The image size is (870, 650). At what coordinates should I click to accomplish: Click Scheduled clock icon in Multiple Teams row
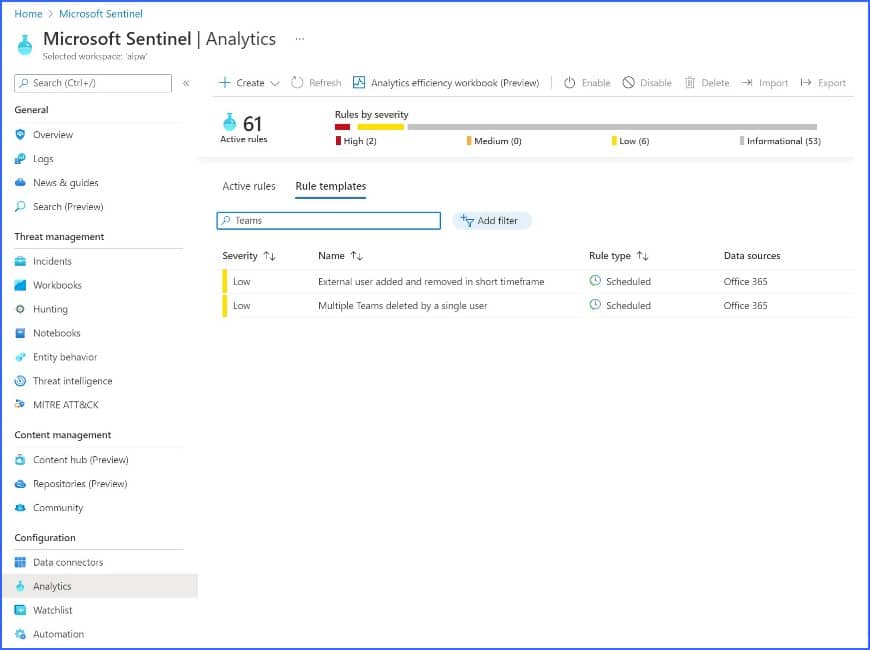coord(595,305)
